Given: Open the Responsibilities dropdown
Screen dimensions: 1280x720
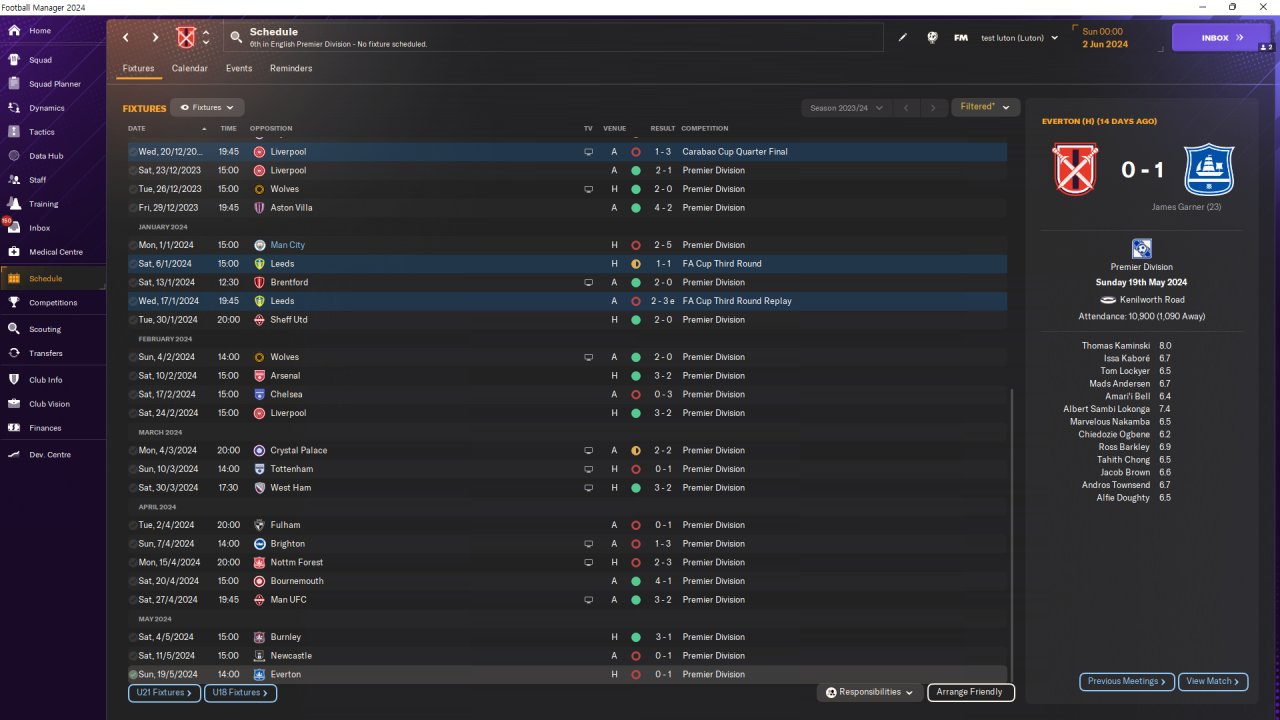Looking at the screenshot, I should point(869,692).
